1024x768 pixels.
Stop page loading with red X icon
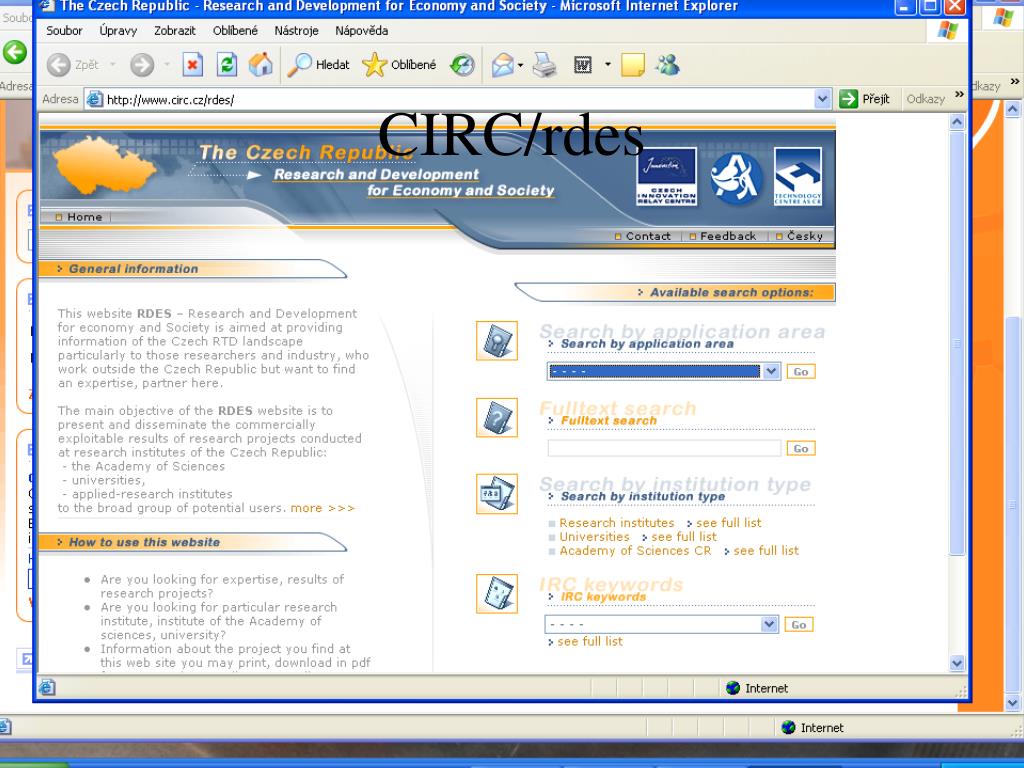coord(192,65)
